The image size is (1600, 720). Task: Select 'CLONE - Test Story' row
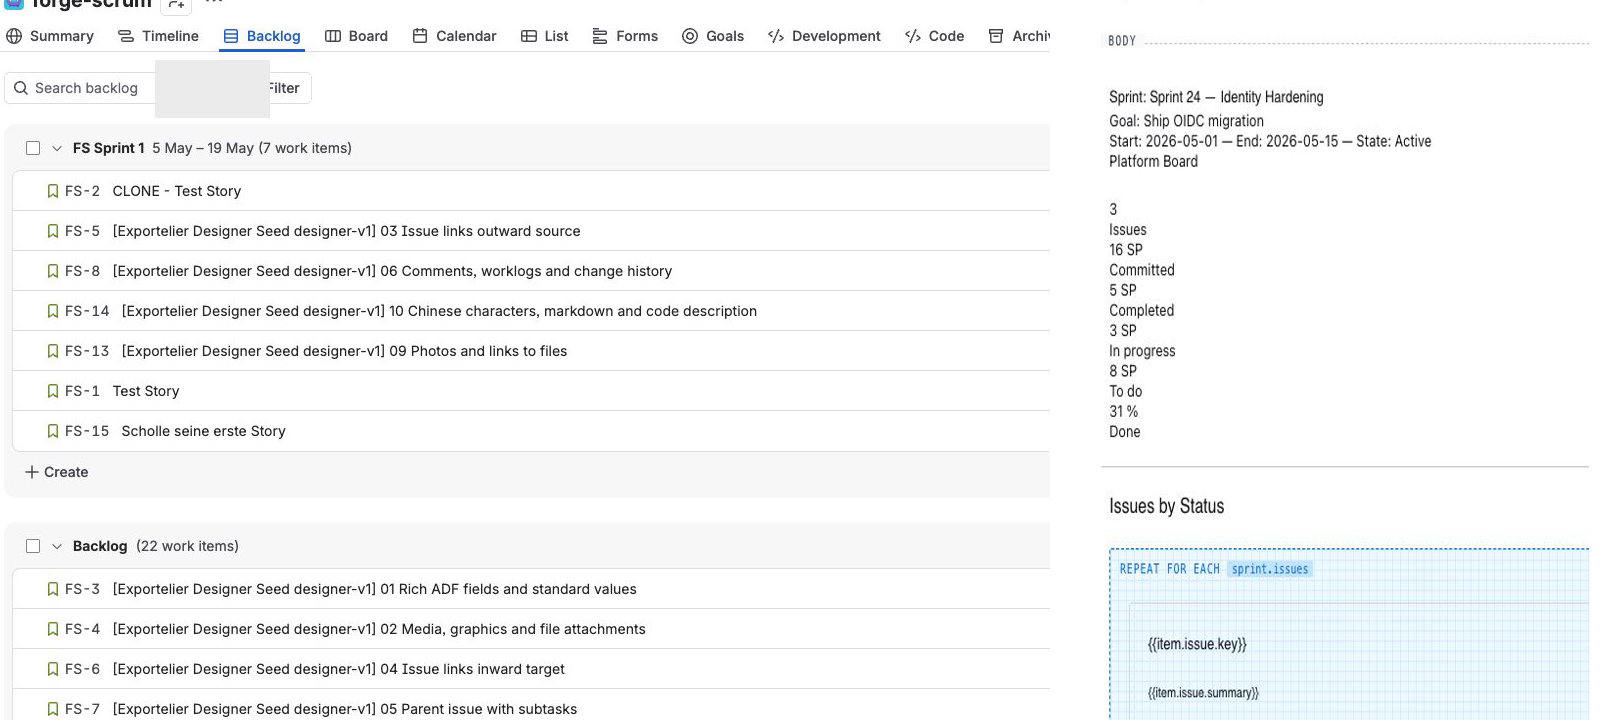click(531, 191)
